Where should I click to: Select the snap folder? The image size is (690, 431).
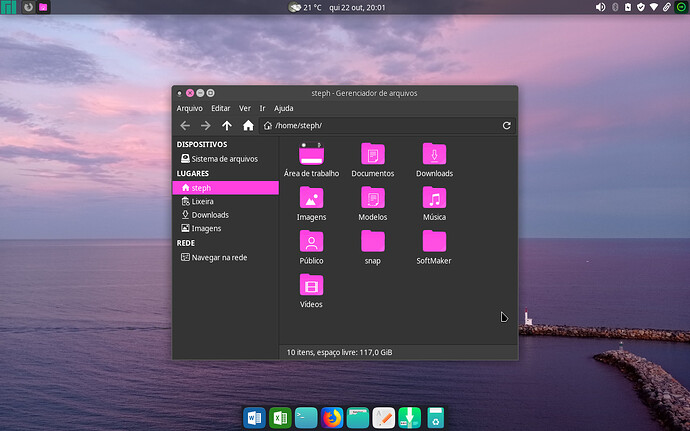point(373,247)
